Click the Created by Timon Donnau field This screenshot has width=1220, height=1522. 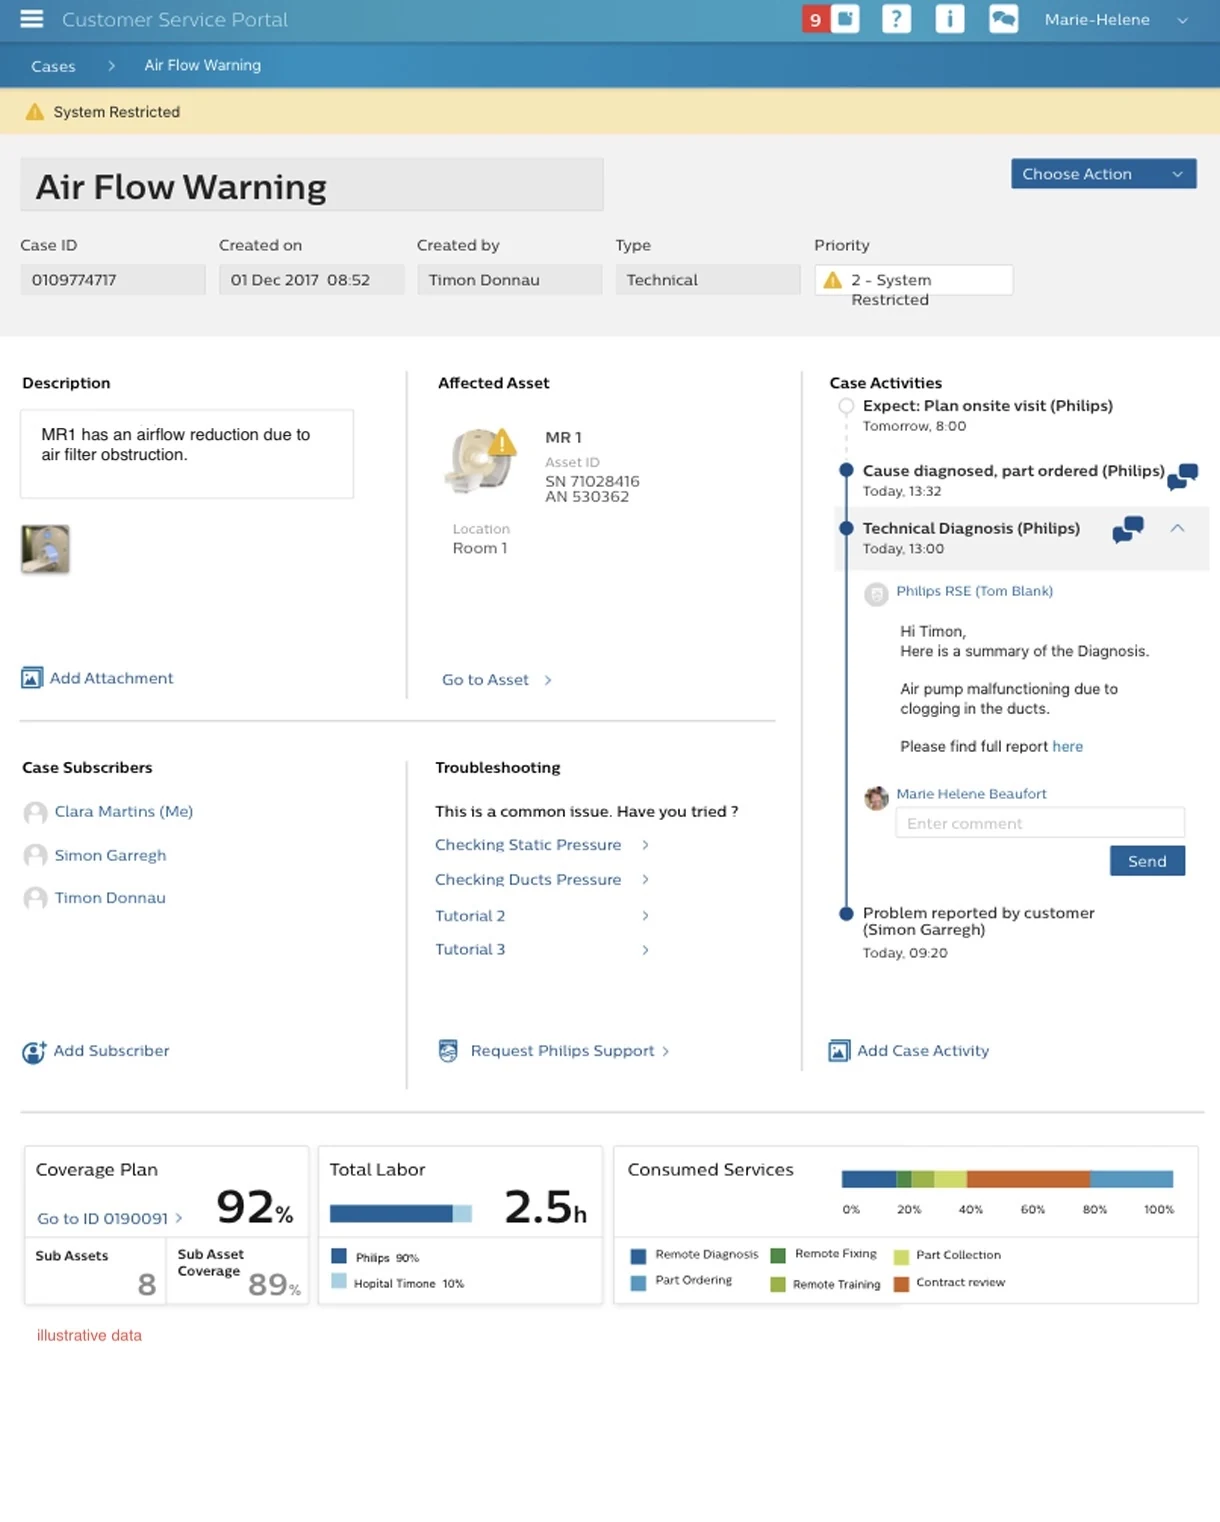coord(509,280)
